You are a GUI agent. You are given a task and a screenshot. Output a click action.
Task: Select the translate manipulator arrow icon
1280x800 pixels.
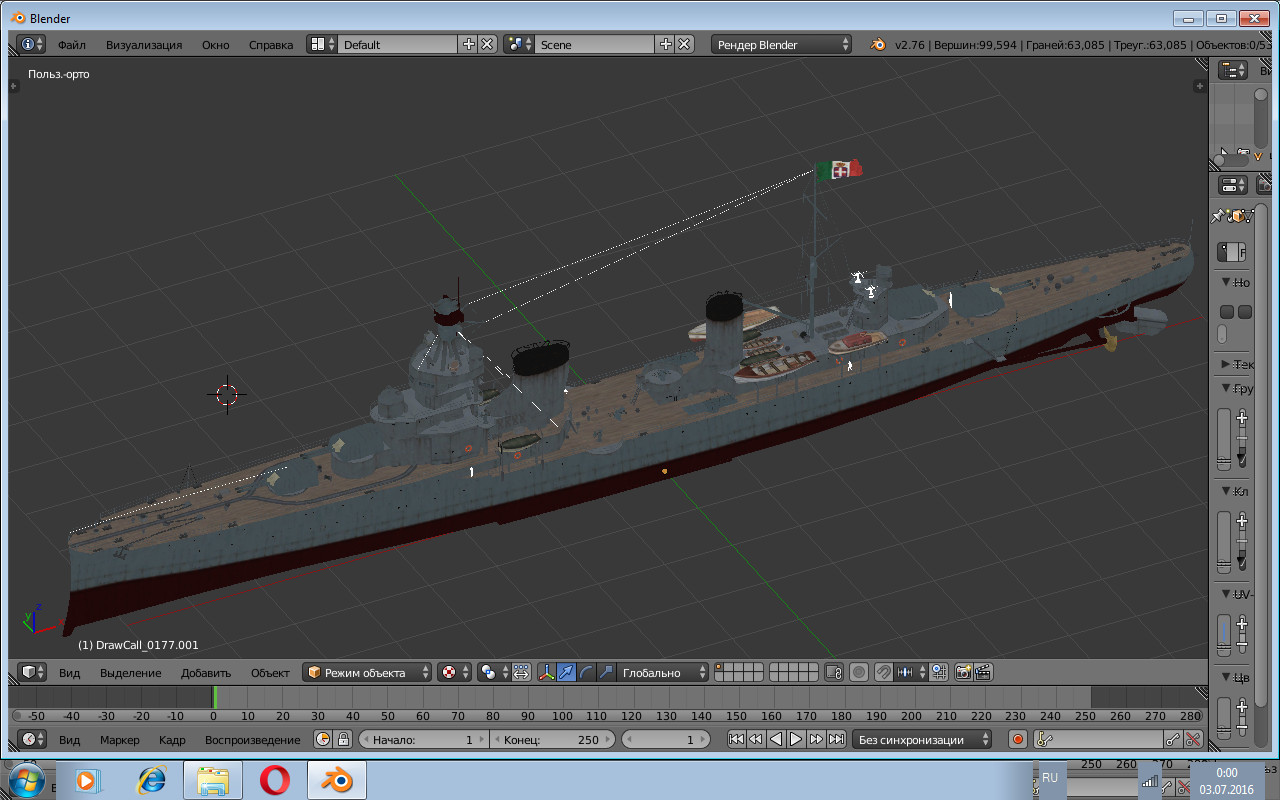[x=567, y=672]
